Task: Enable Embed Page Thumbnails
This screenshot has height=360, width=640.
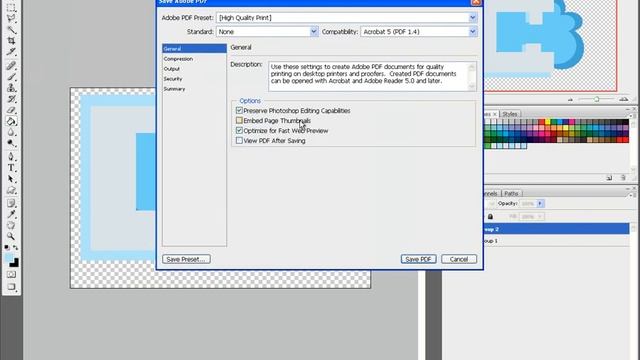Action: (x=239, y=120)
